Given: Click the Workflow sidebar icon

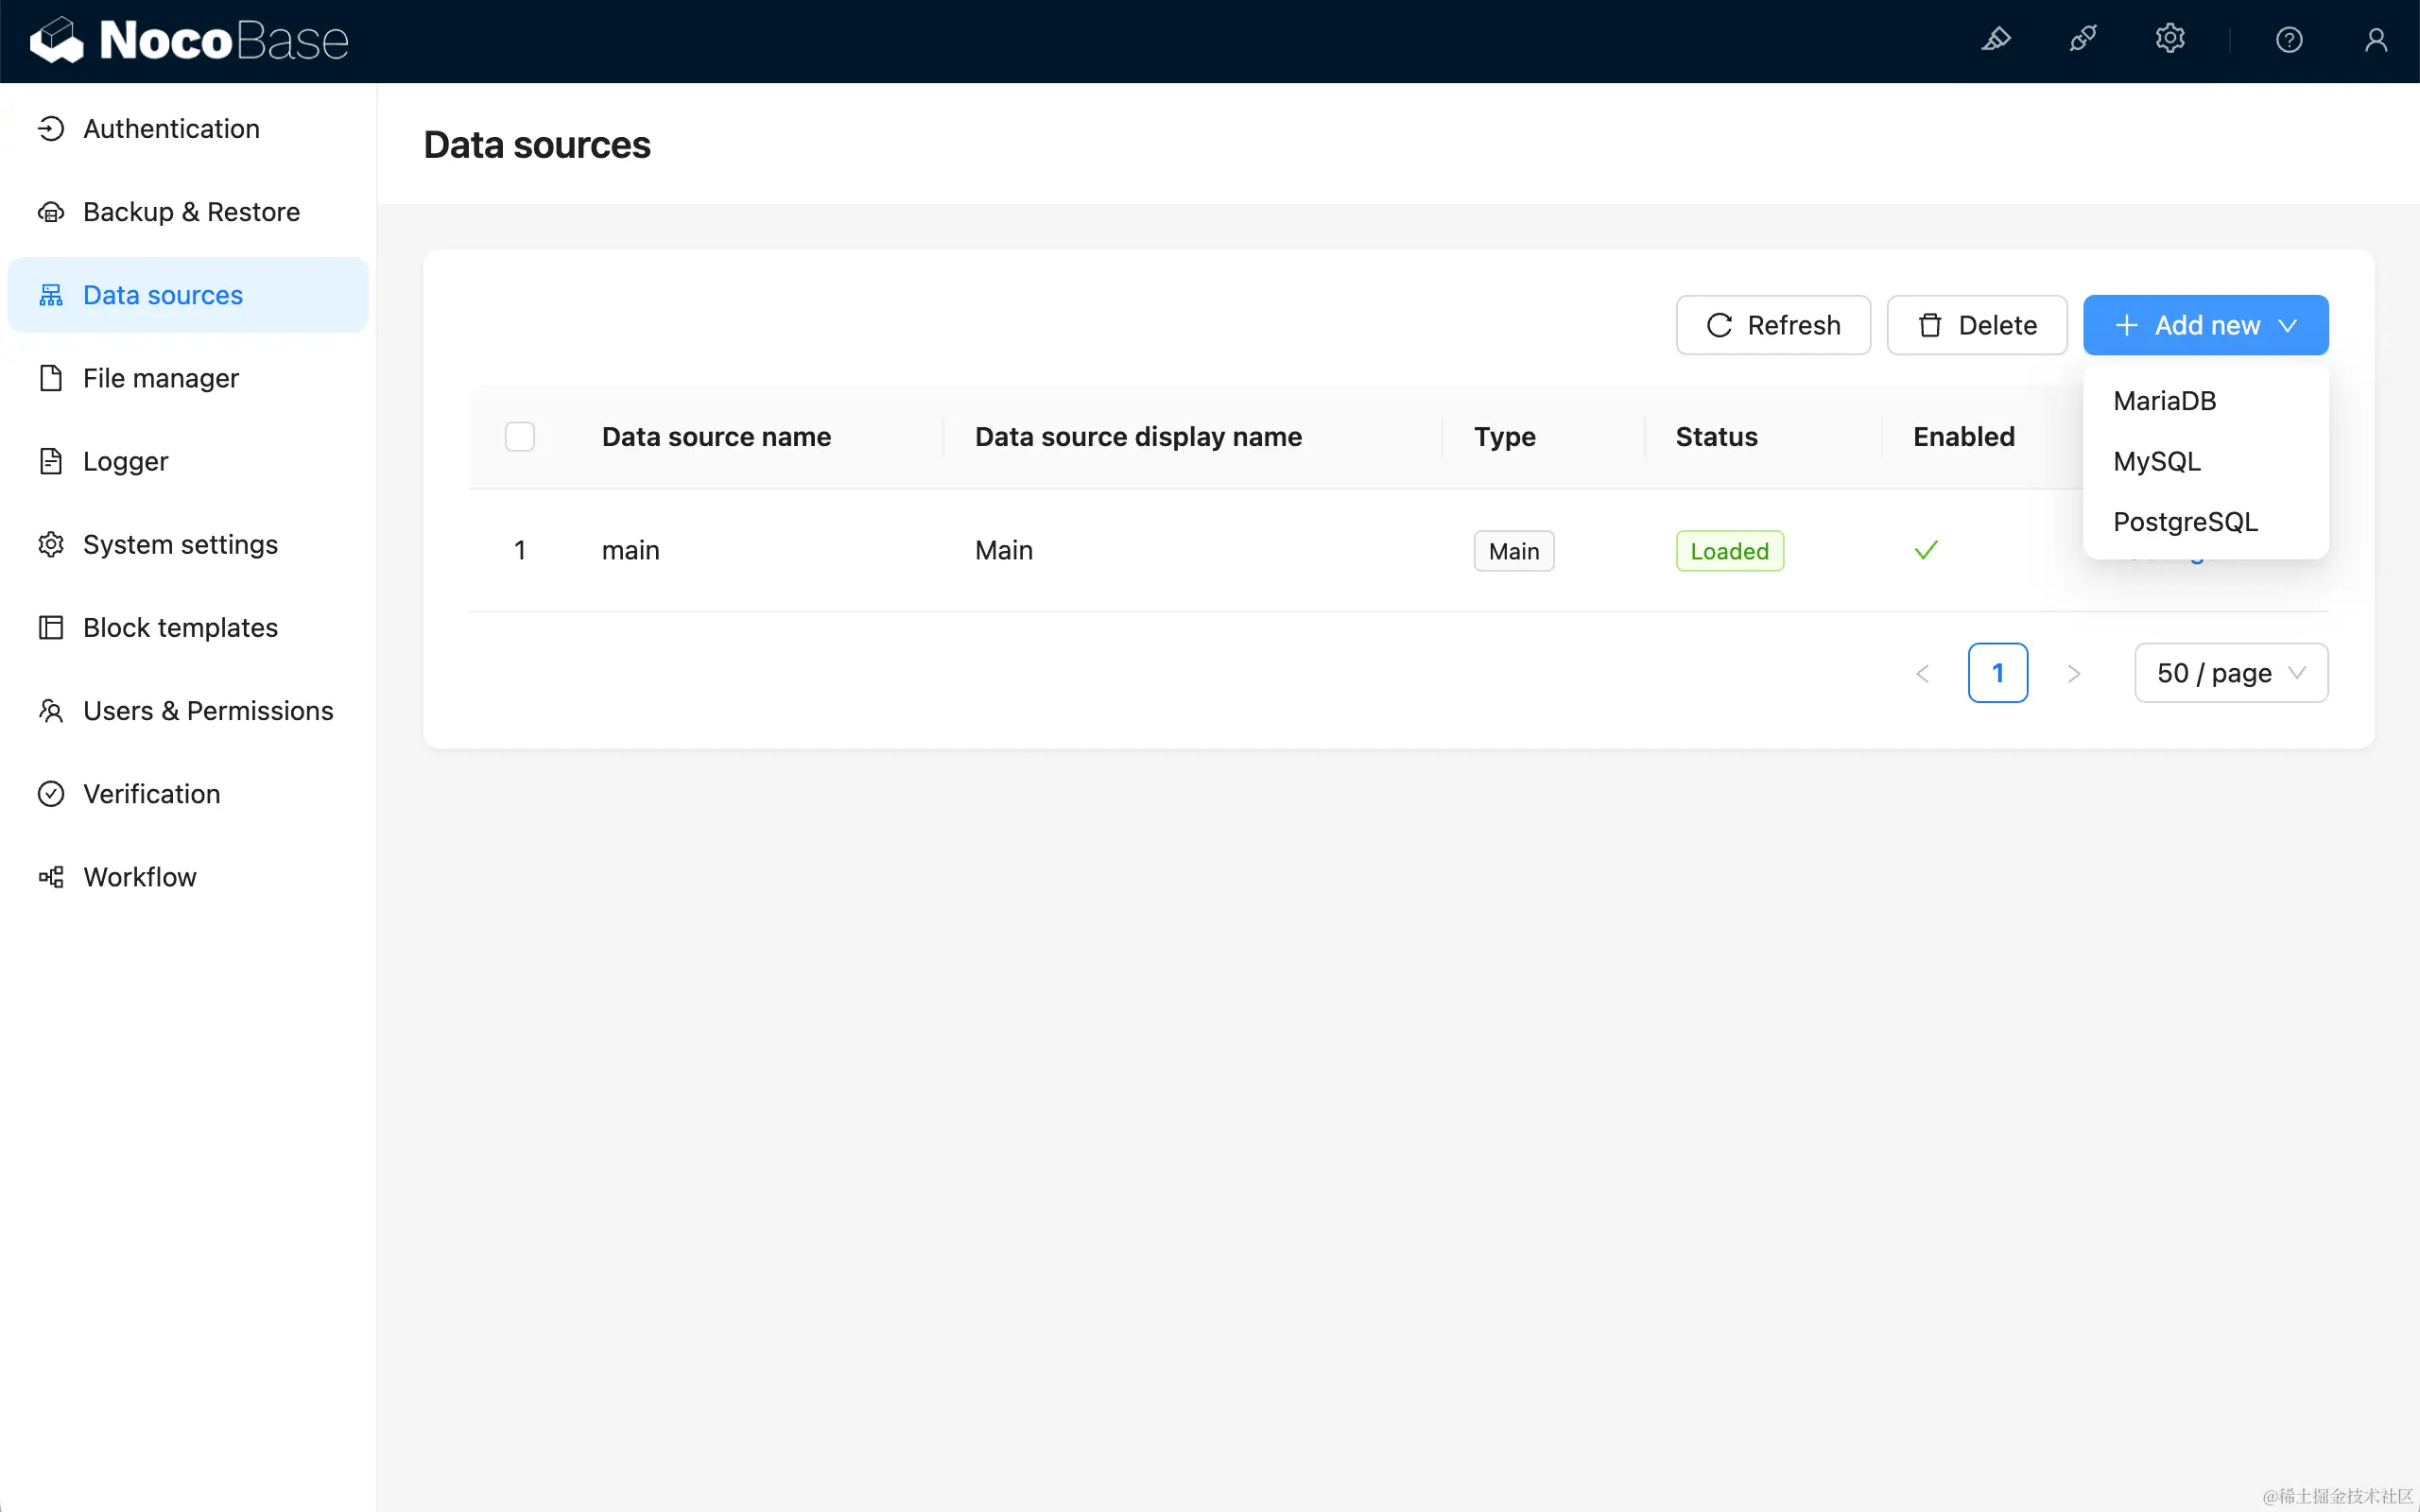Looking at the screenshot, I should [51, 877].
